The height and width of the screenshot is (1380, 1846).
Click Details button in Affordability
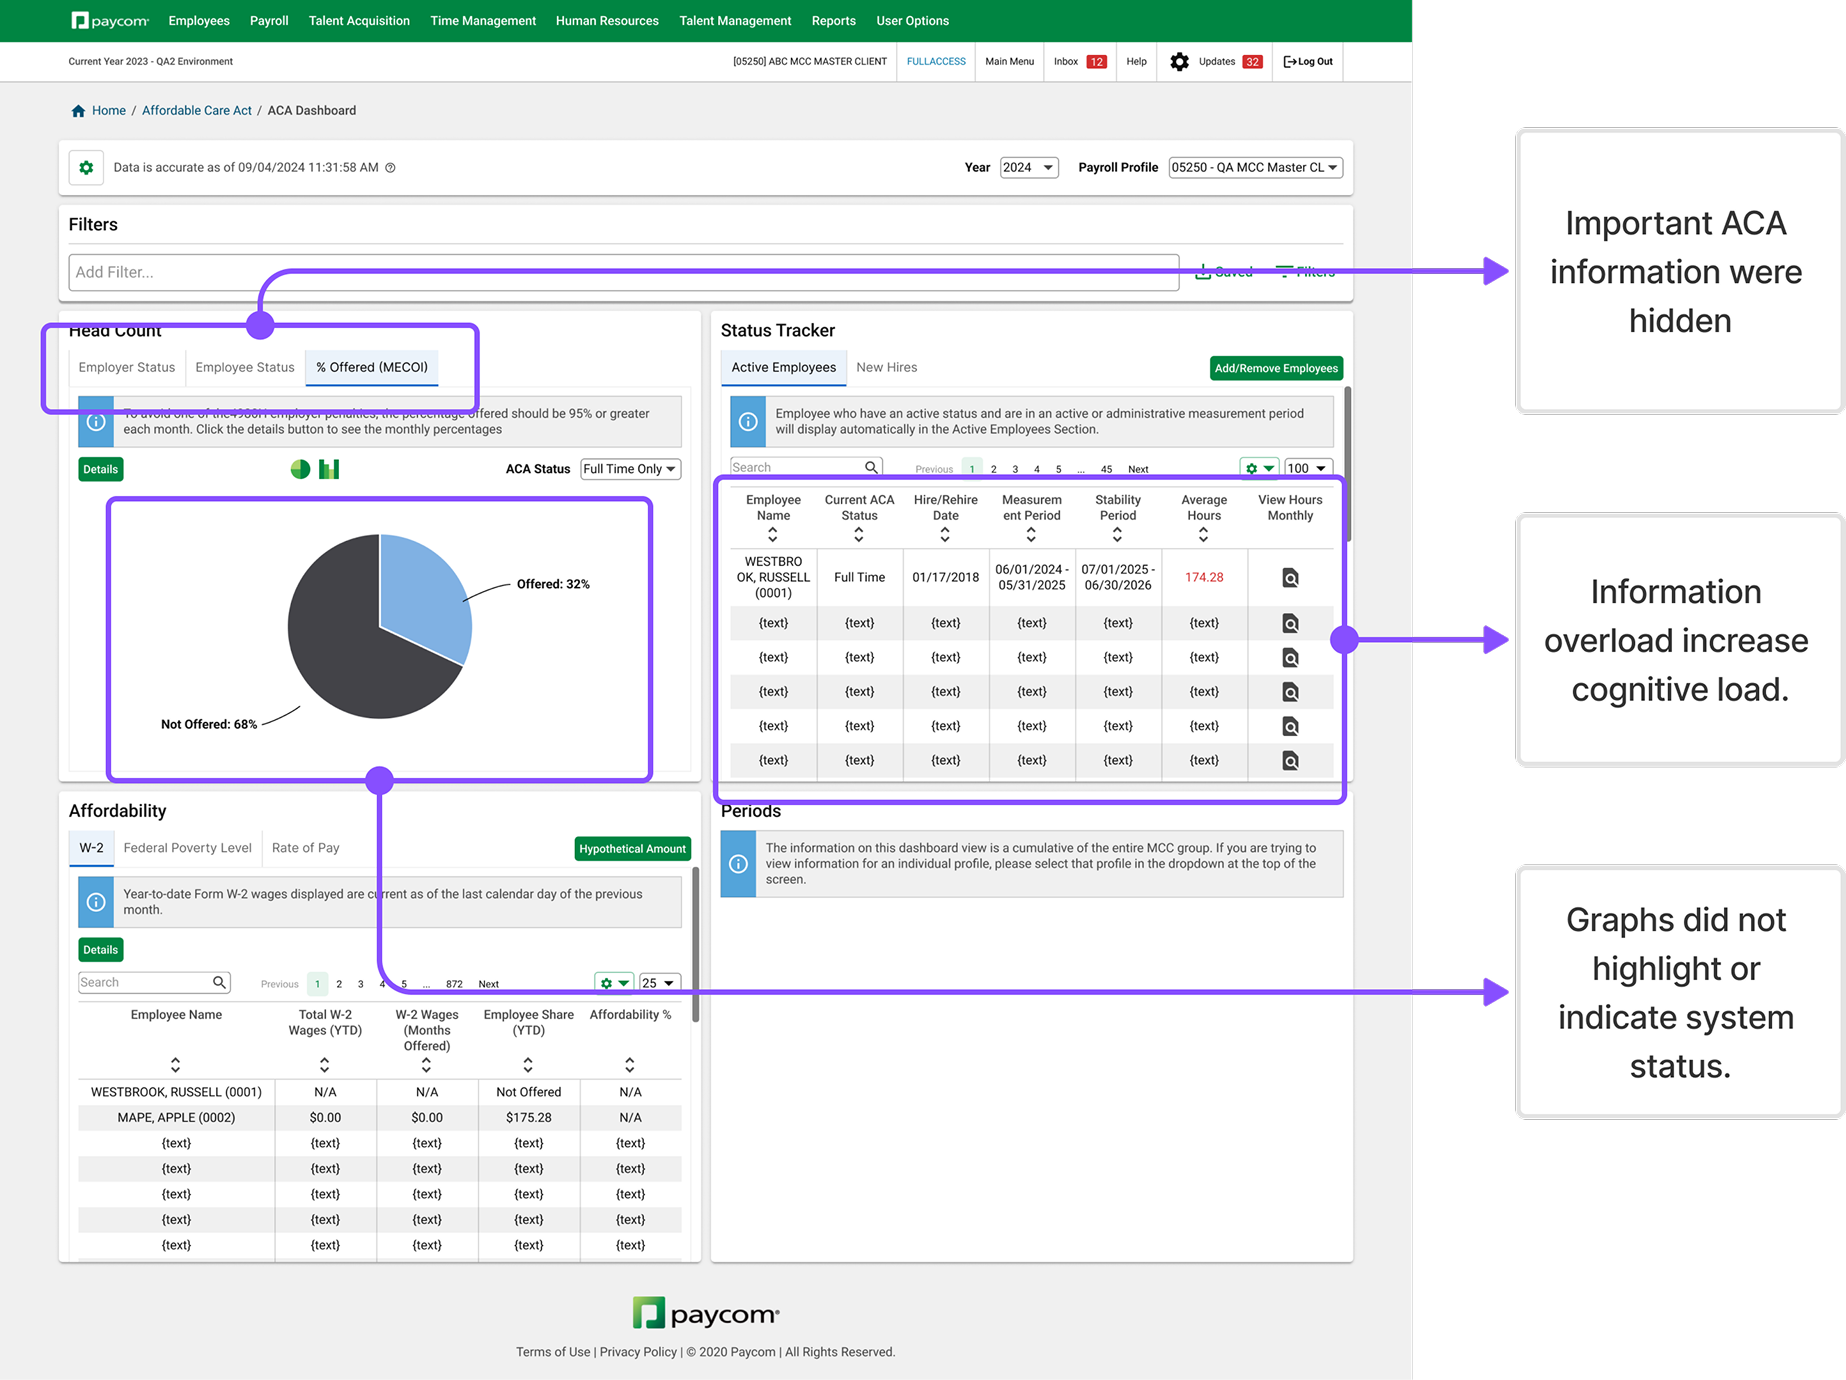click(100, 950)
